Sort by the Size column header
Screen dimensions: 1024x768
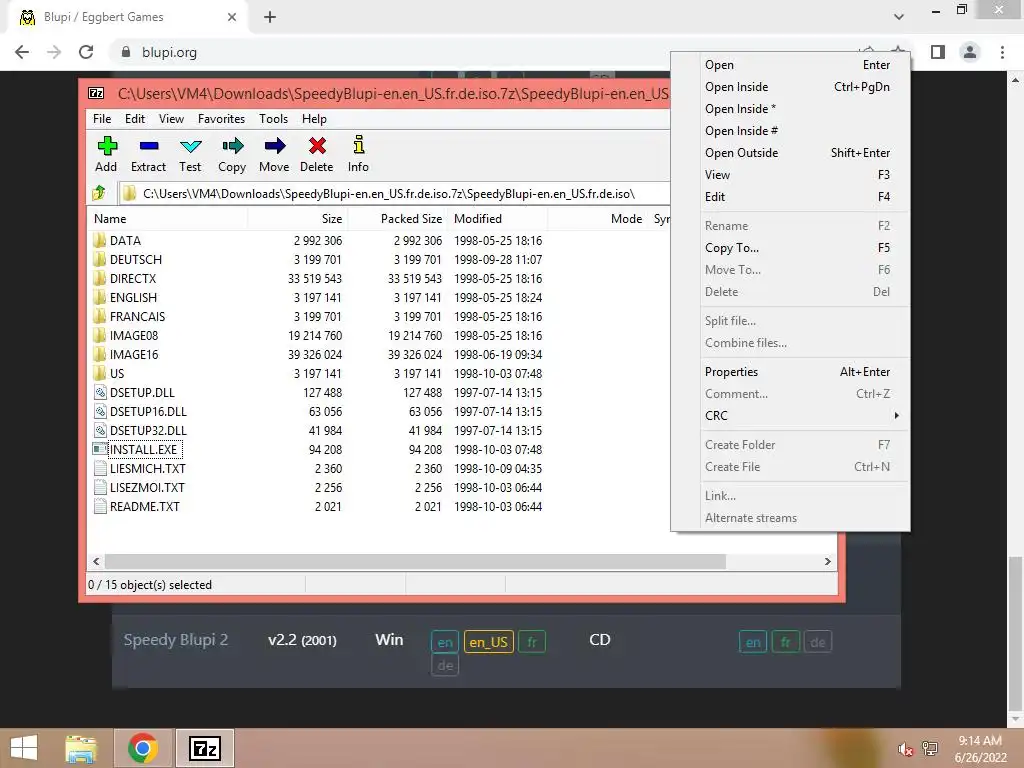point(298,219)
